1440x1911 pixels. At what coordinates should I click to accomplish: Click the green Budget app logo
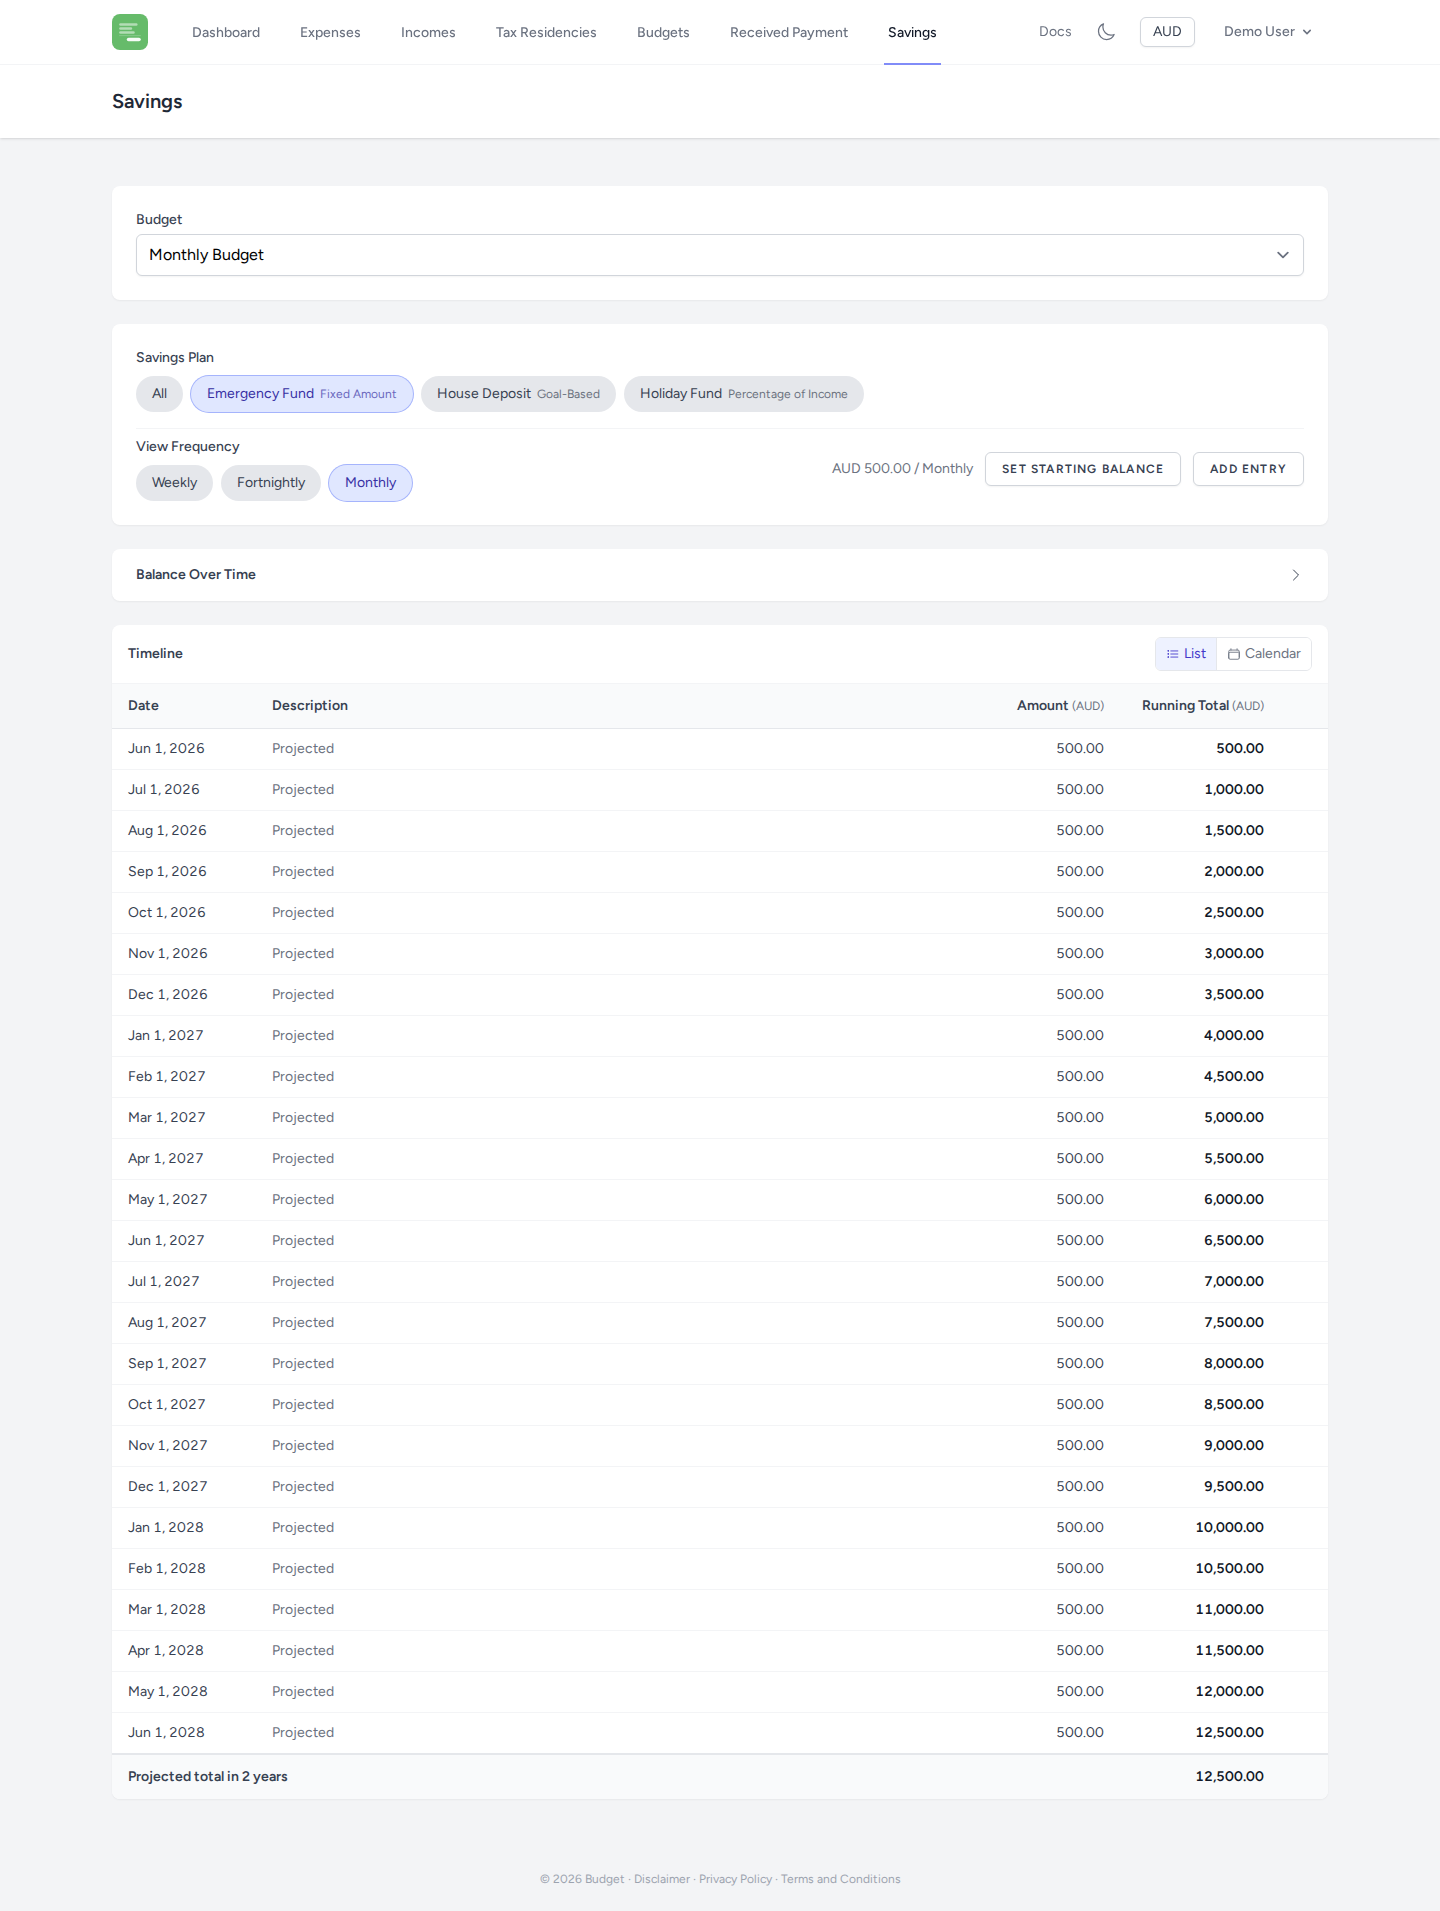130,32
